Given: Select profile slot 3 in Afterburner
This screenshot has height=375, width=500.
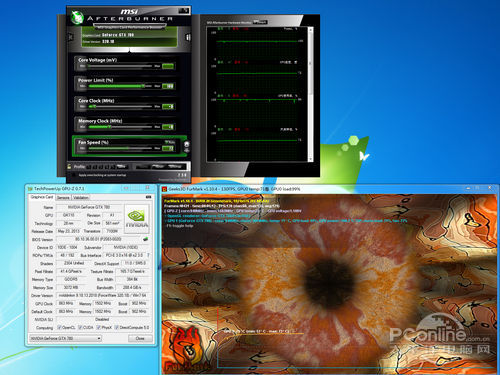Looking at the screenshot, I should pyautogui.click(x=101, y=166).
